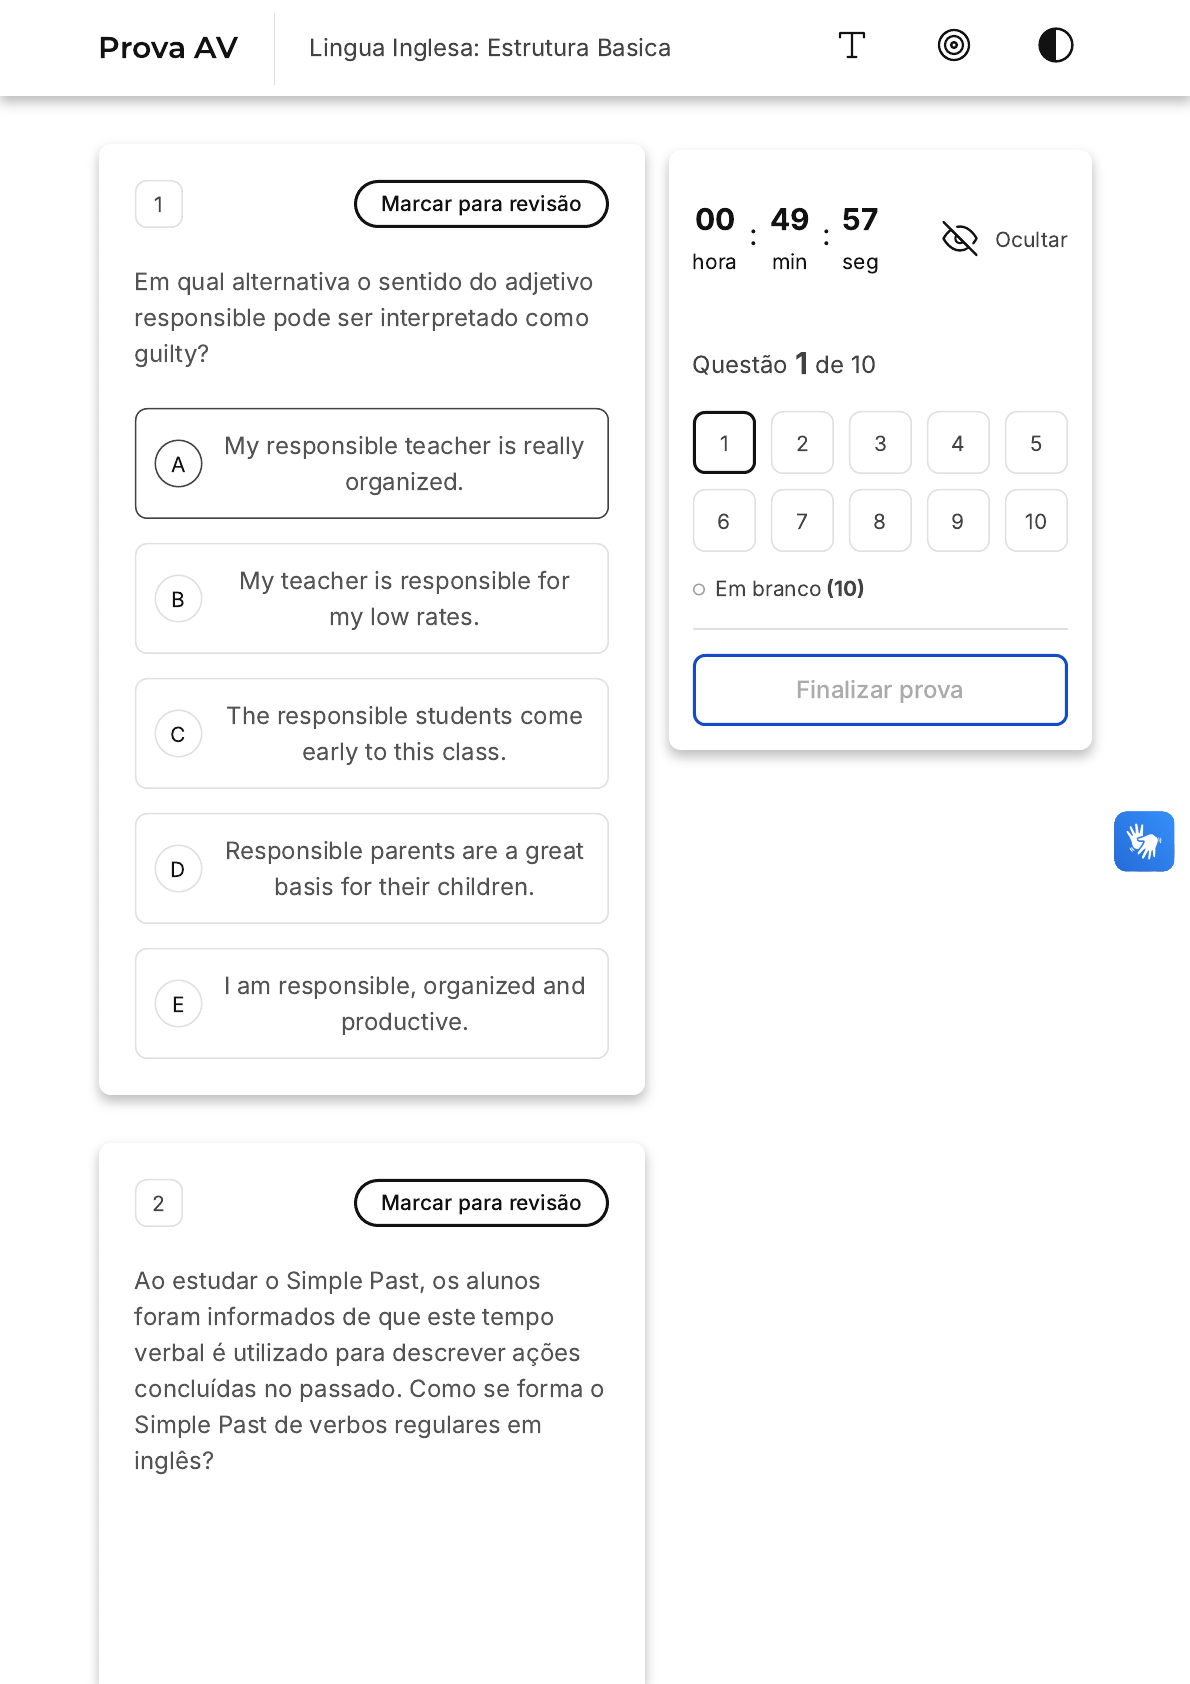The width and height of the screenshot is (1190, 1684).
Task: Jump to question 2 in navigator
Action: tap(802, 443)
